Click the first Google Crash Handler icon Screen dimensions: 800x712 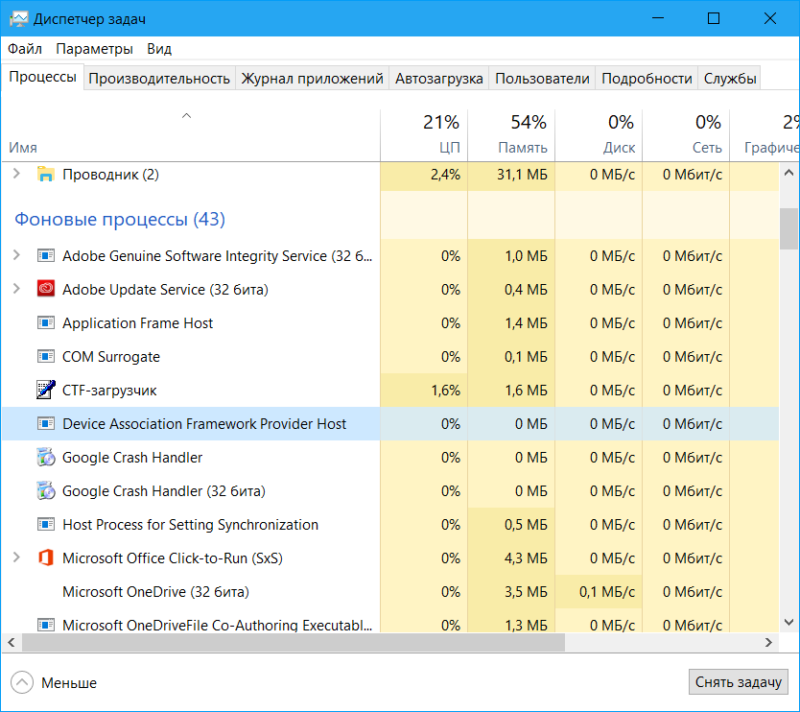coord(45,457)
